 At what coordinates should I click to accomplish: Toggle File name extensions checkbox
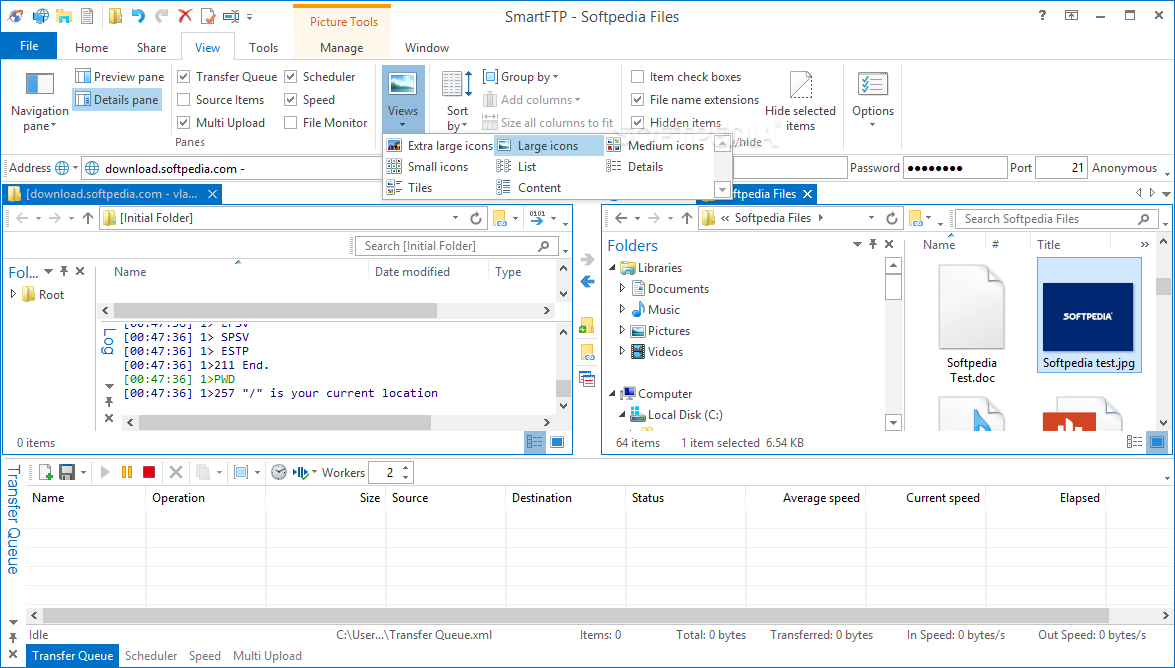click(638, 100)
